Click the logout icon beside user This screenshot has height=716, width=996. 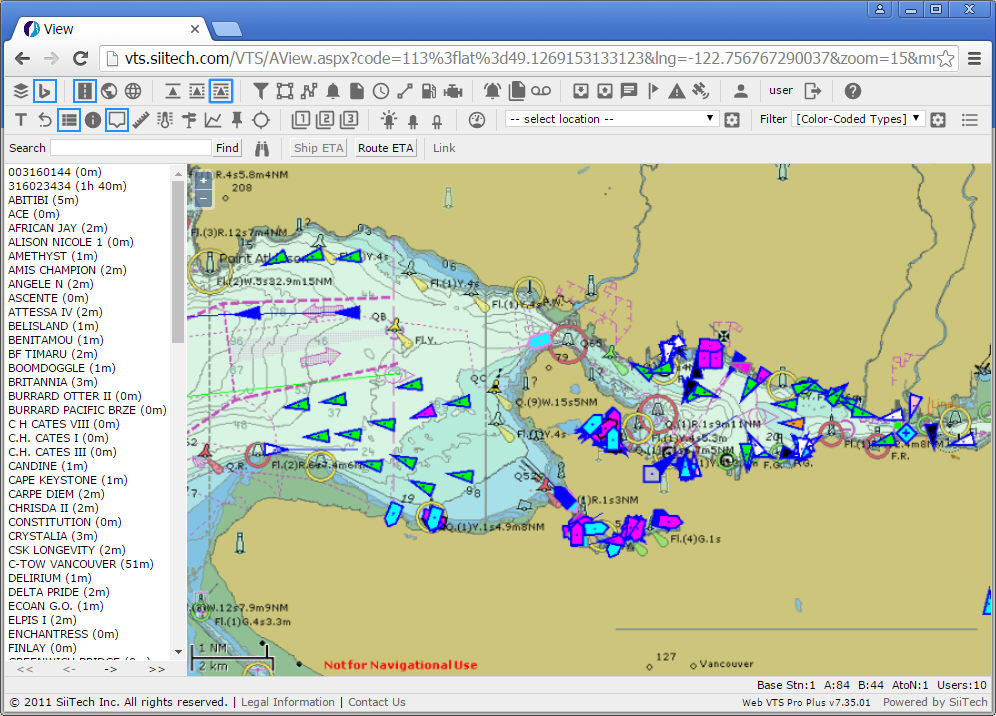point(813,91)
